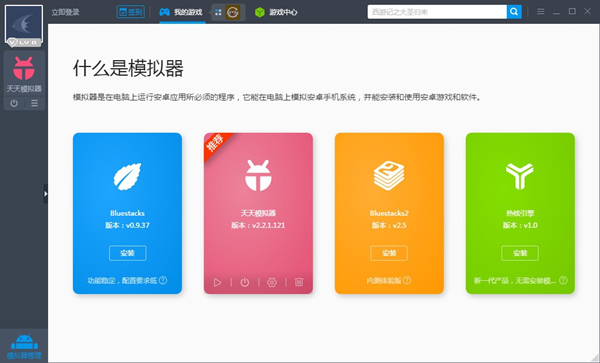Shut down 天天模拟器 via card power icon
Image resolution: width=600 pixels, height=363 pixels.
click(x=245, y=283)
